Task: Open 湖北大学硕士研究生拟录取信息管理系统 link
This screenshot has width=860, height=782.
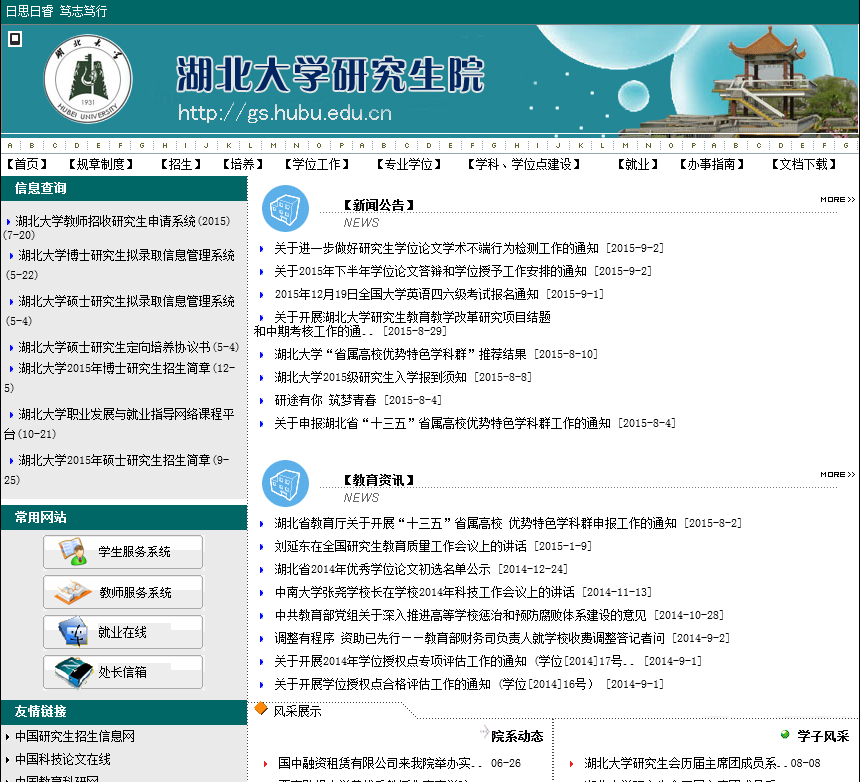Action: (x=126, y=301)
